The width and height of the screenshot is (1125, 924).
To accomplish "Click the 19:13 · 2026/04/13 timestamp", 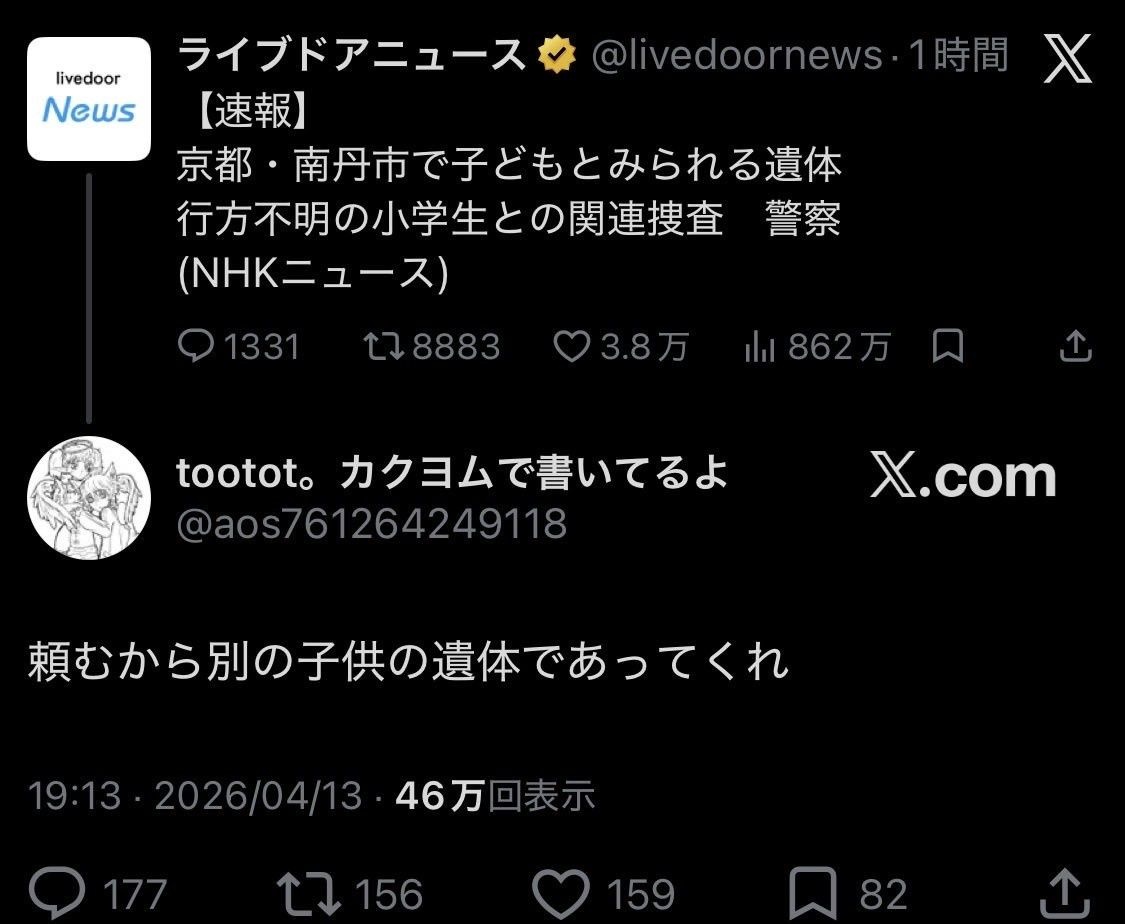I will coord(194,796).
